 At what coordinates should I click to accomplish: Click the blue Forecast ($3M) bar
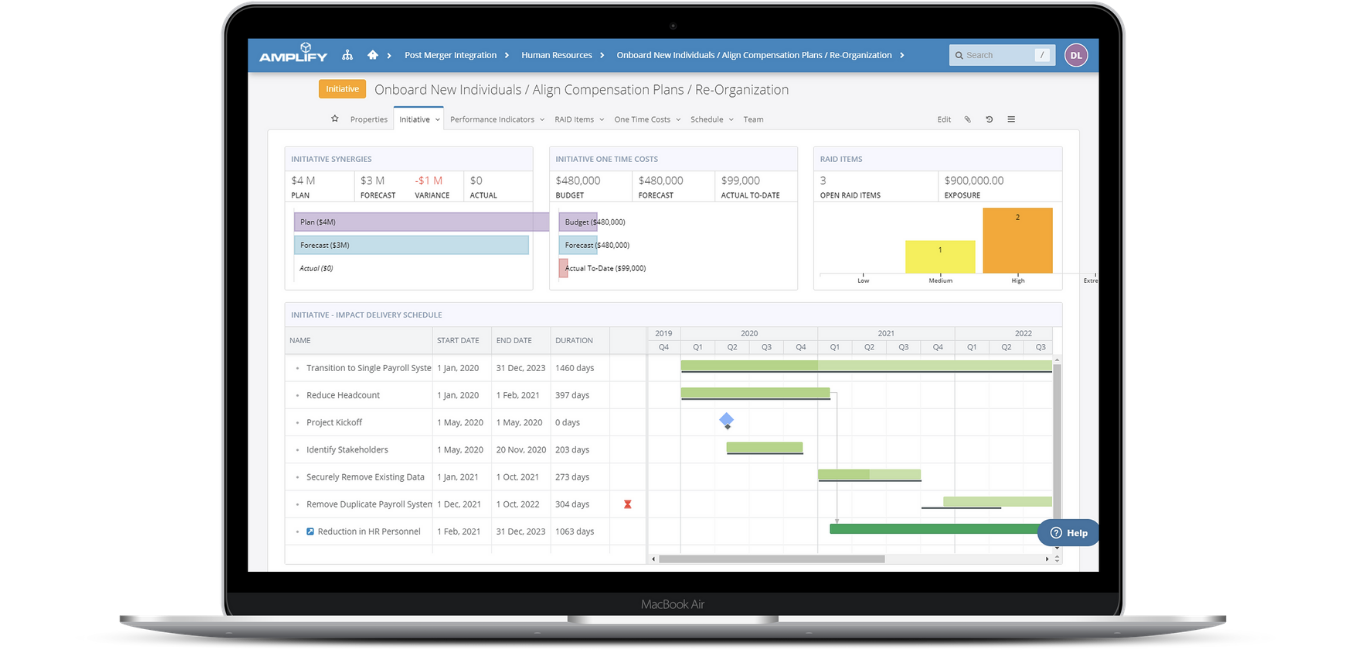point(411,245)
